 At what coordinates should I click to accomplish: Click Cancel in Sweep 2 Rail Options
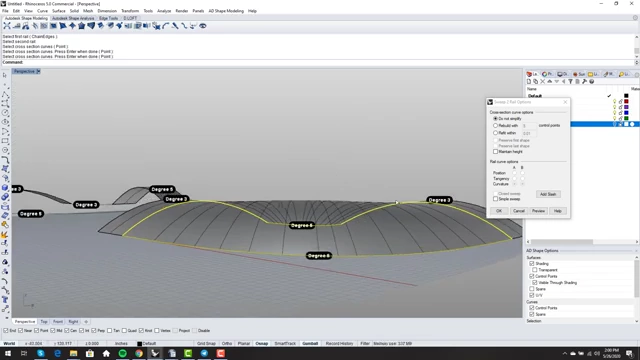pyautogui.click(x=519, y=211)
